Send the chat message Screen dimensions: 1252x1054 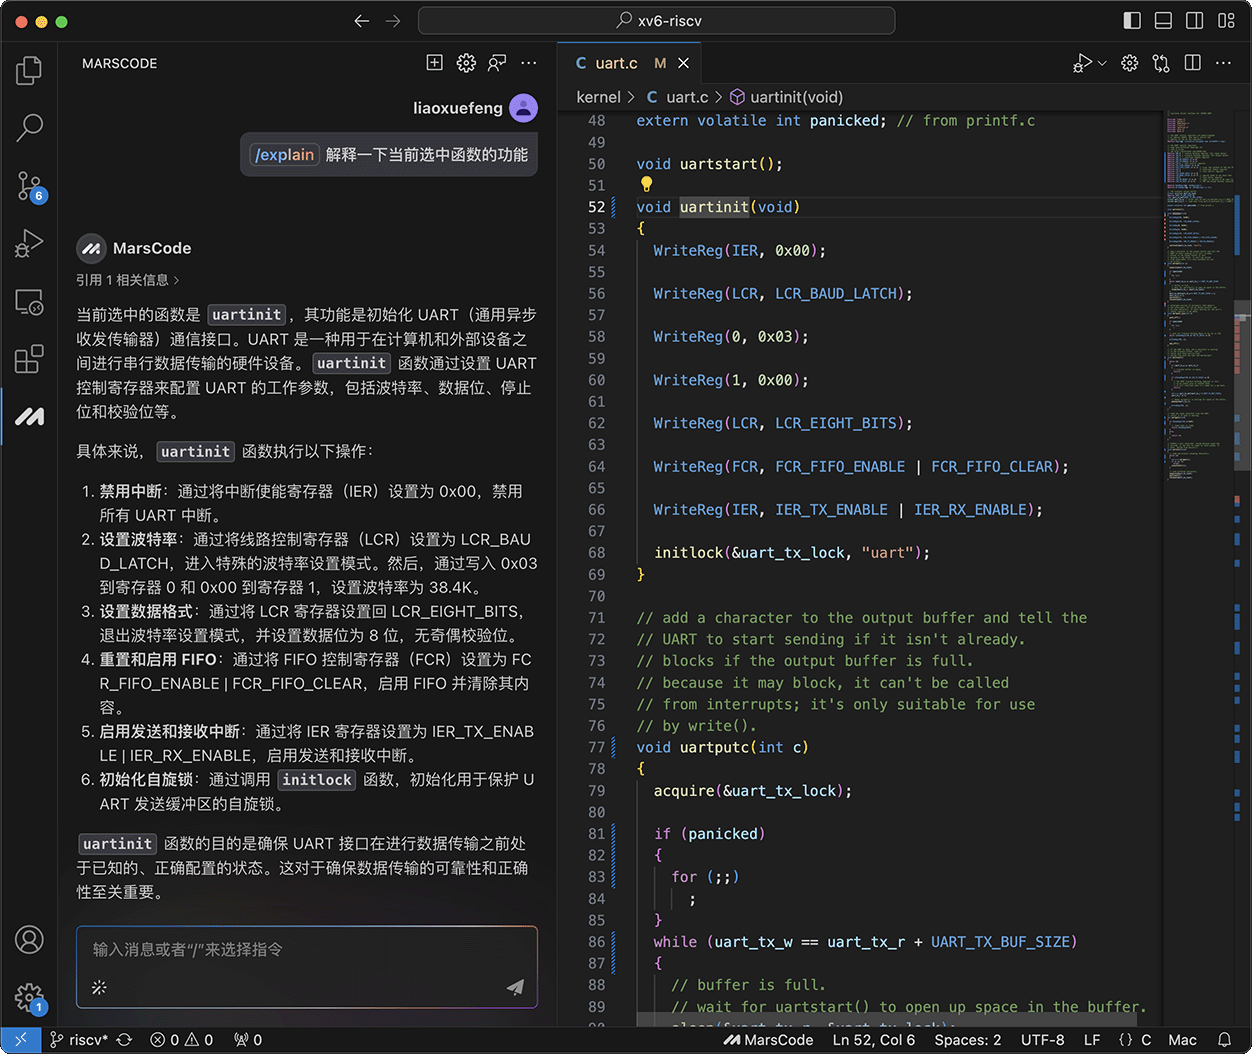515,987
